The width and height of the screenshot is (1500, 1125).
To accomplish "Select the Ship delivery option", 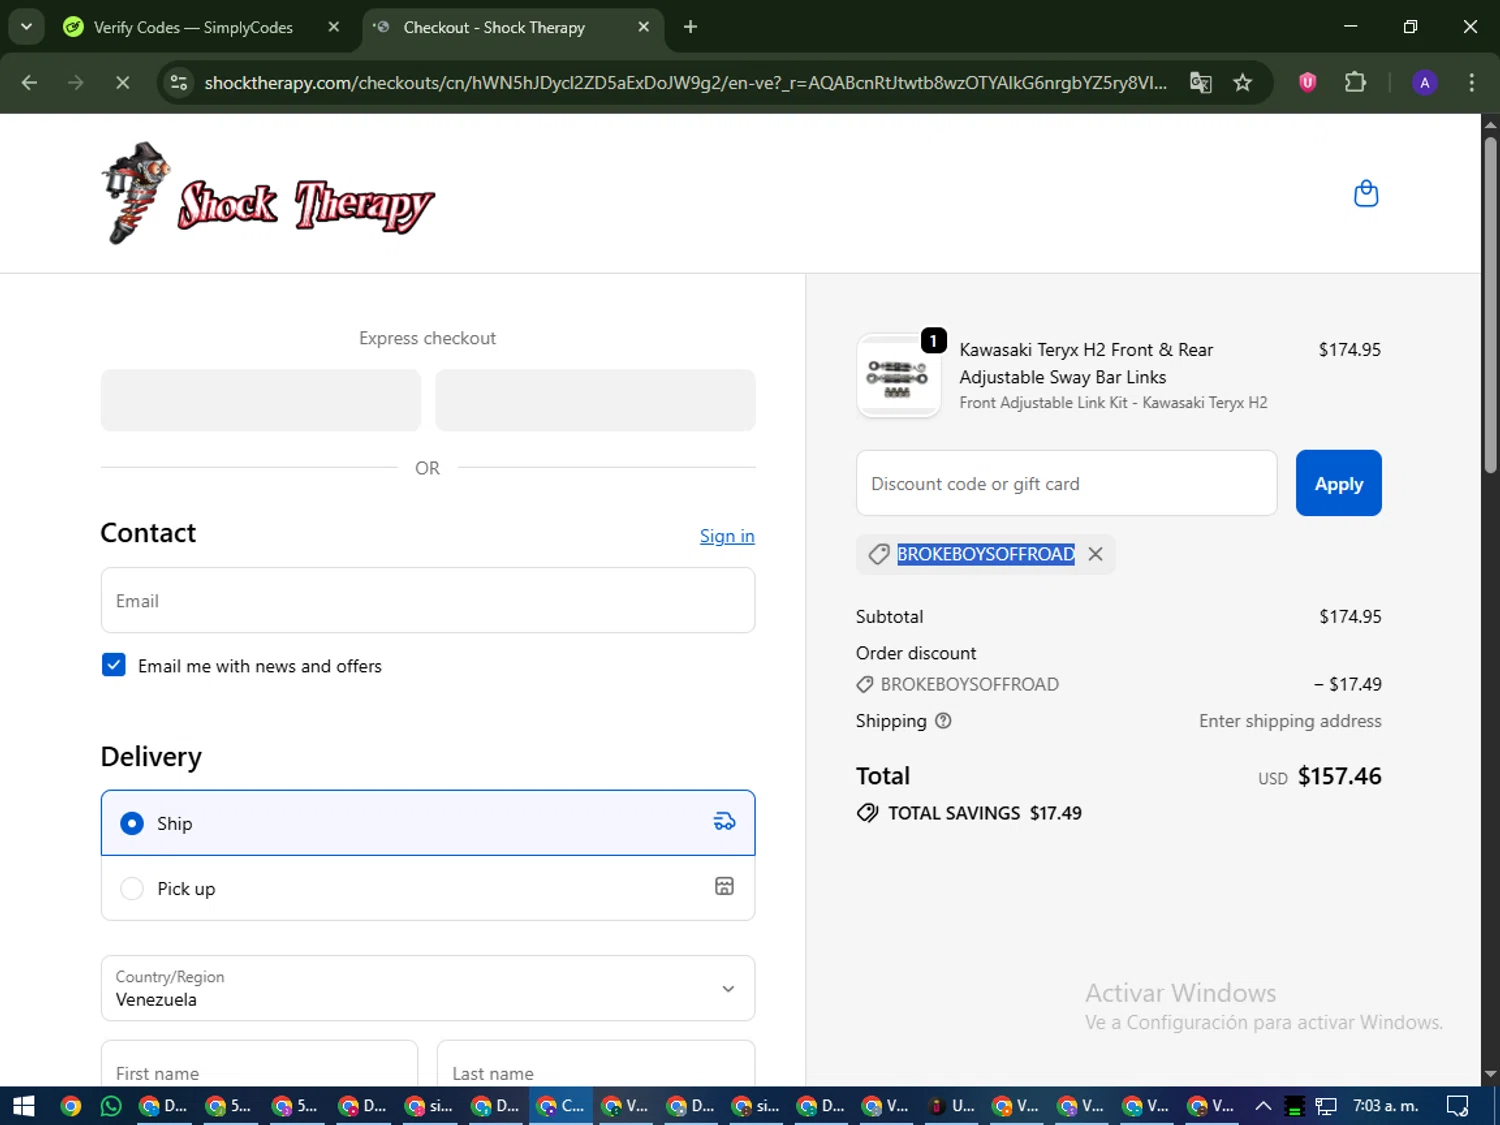I will pos(428,823).
